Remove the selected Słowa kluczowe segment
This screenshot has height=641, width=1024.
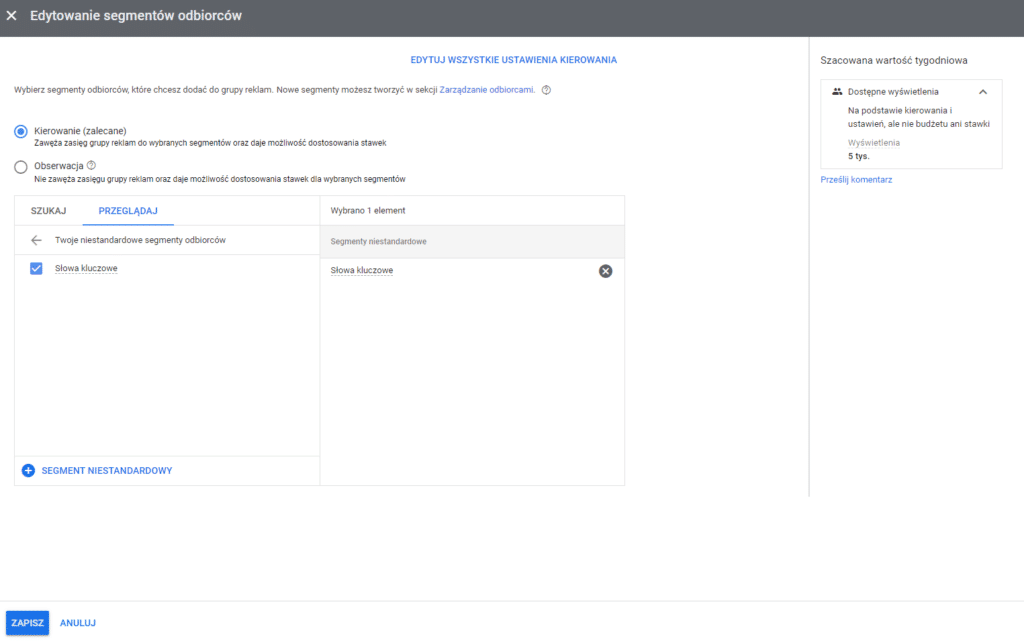[605, 271]
